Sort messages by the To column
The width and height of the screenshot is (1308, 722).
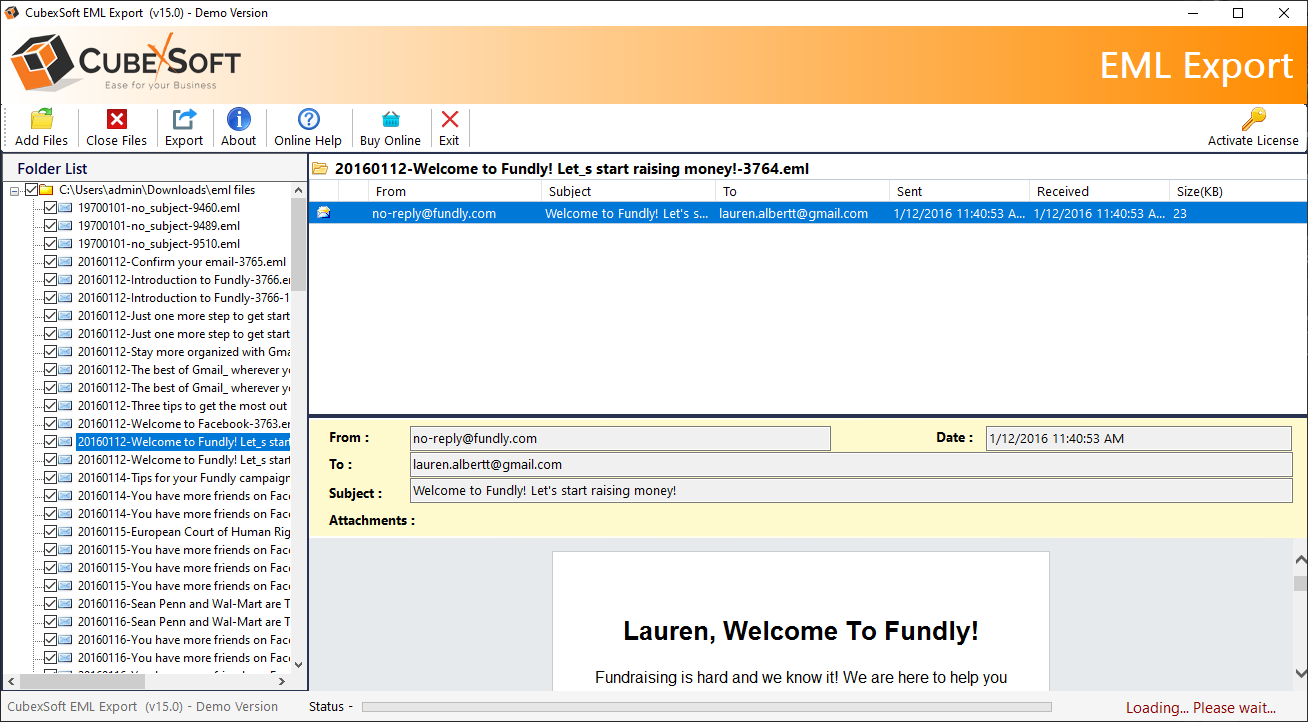802,191
